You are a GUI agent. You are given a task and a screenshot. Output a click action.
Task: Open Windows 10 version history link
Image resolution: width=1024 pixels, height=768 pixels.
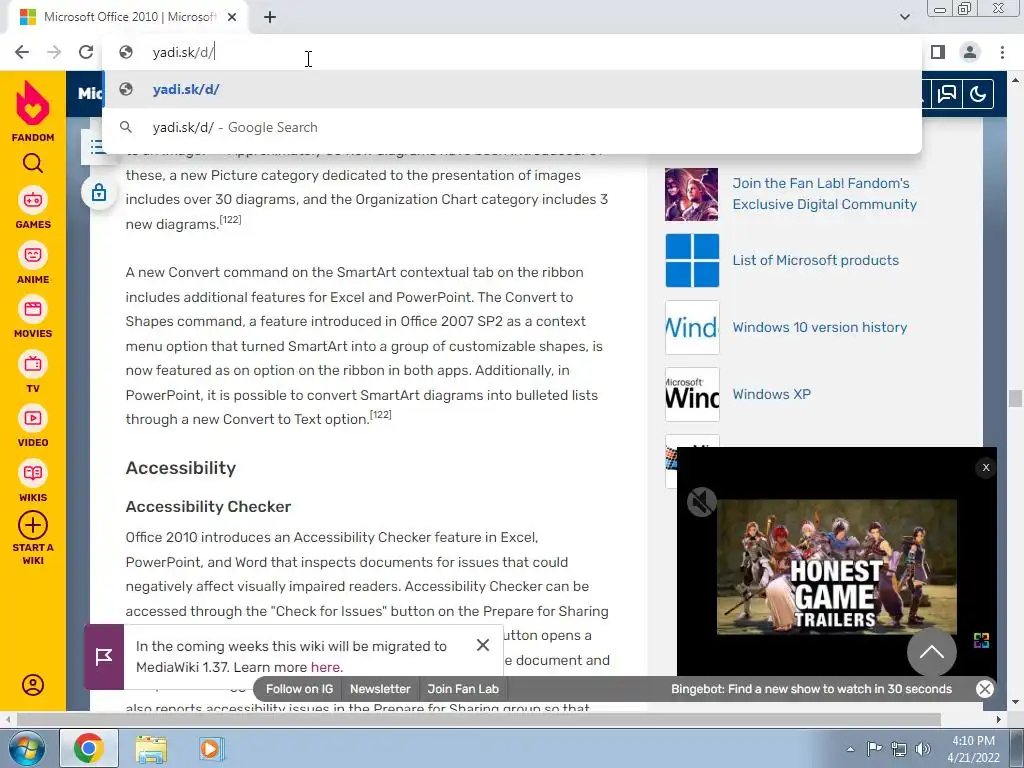tap(819, 327)
